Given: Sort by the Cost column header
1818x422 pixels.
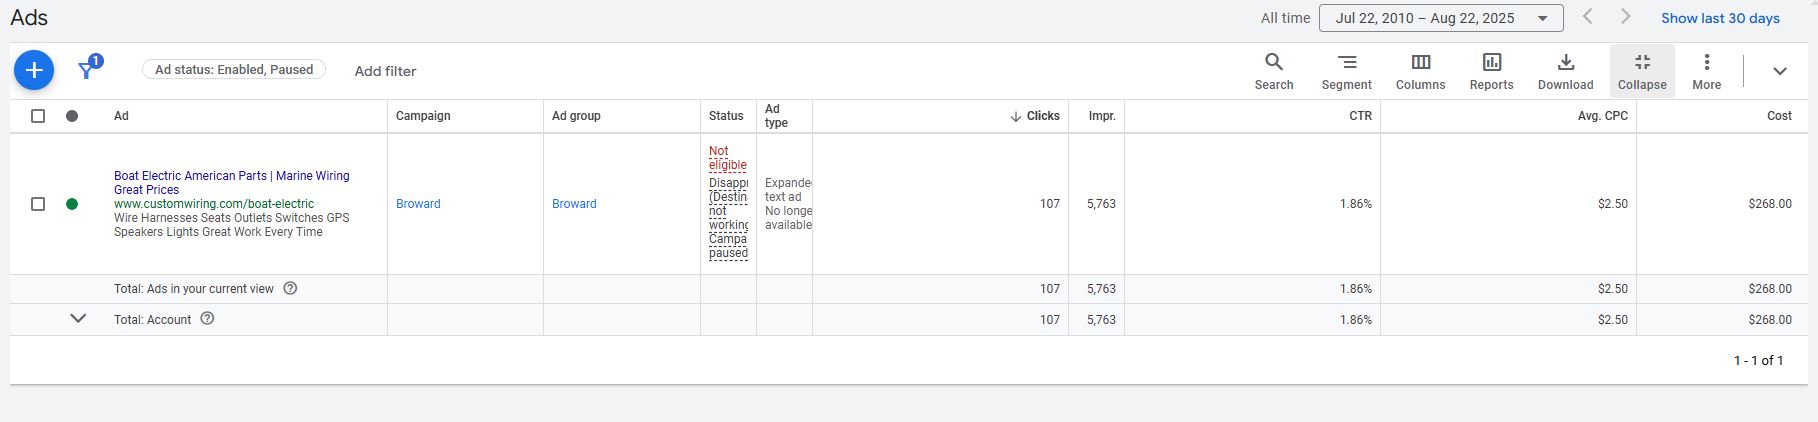Looking at the screenshot, I should (x=1779, y=116).
